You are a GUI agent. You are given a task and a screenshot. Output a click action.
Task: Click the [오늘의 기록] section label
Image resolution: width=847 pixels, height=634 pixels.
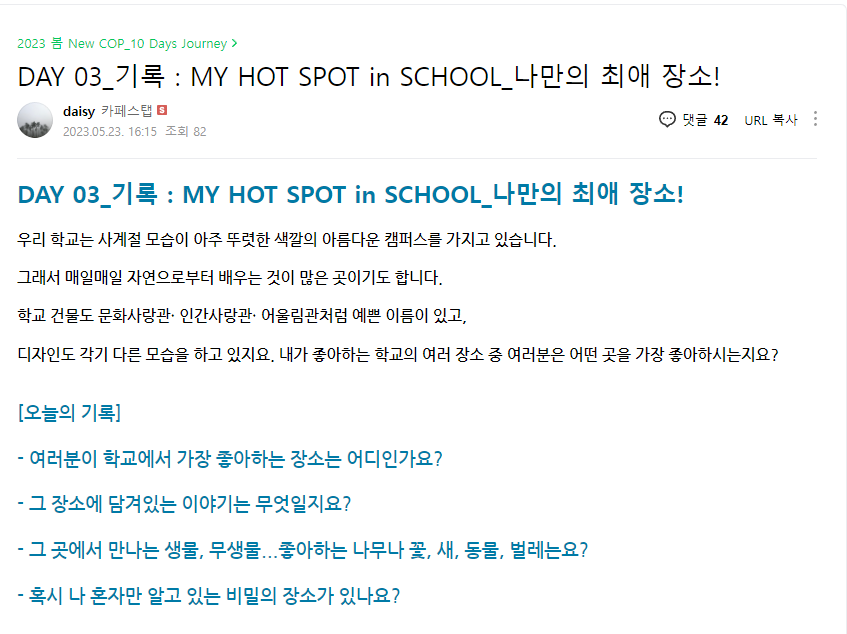pos(69,413)
